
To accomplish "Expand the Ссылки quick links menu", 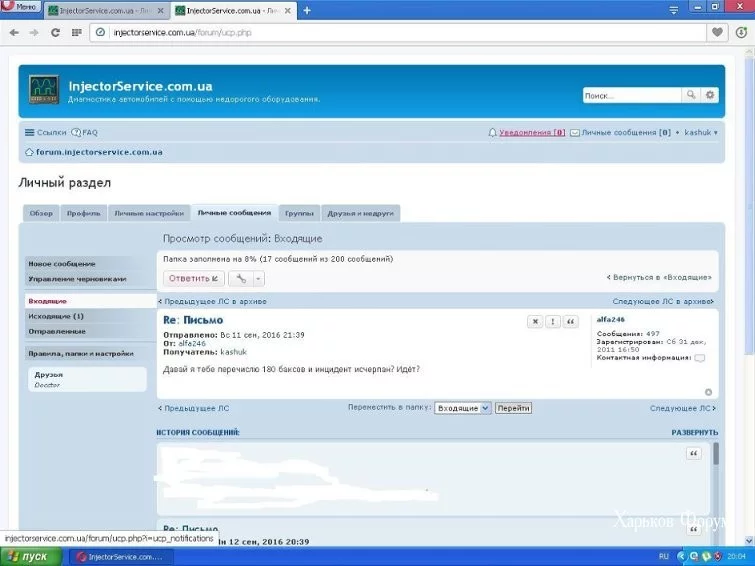I will [x=46, y=132].
